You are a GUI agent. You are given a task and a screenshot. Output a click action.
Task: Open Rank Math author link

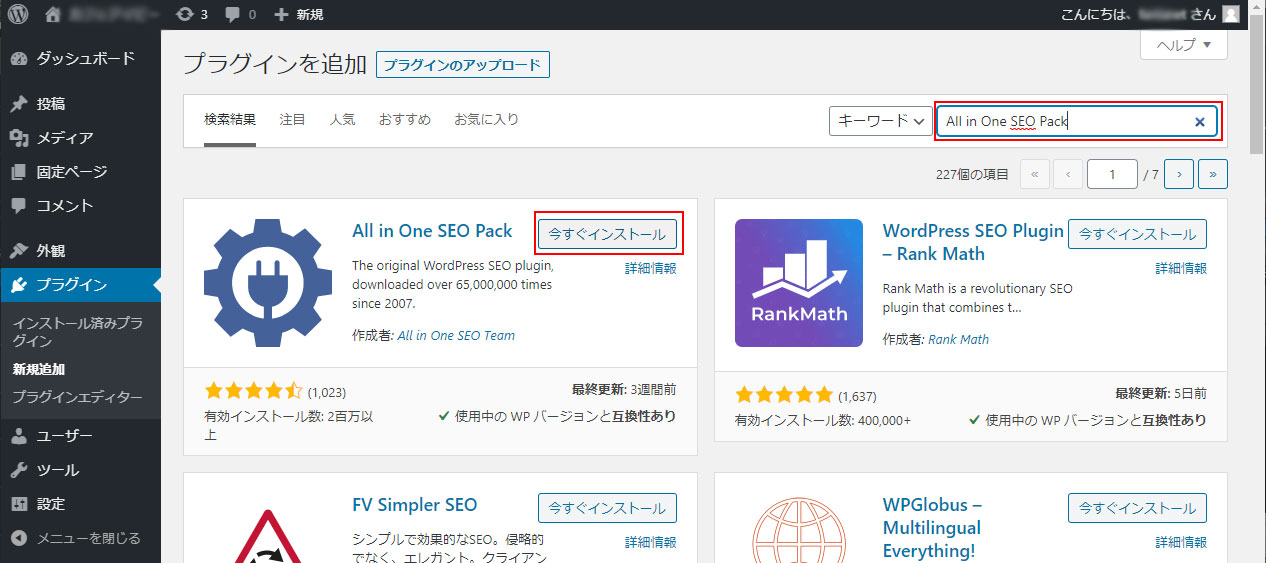click(x=958, y=339)
